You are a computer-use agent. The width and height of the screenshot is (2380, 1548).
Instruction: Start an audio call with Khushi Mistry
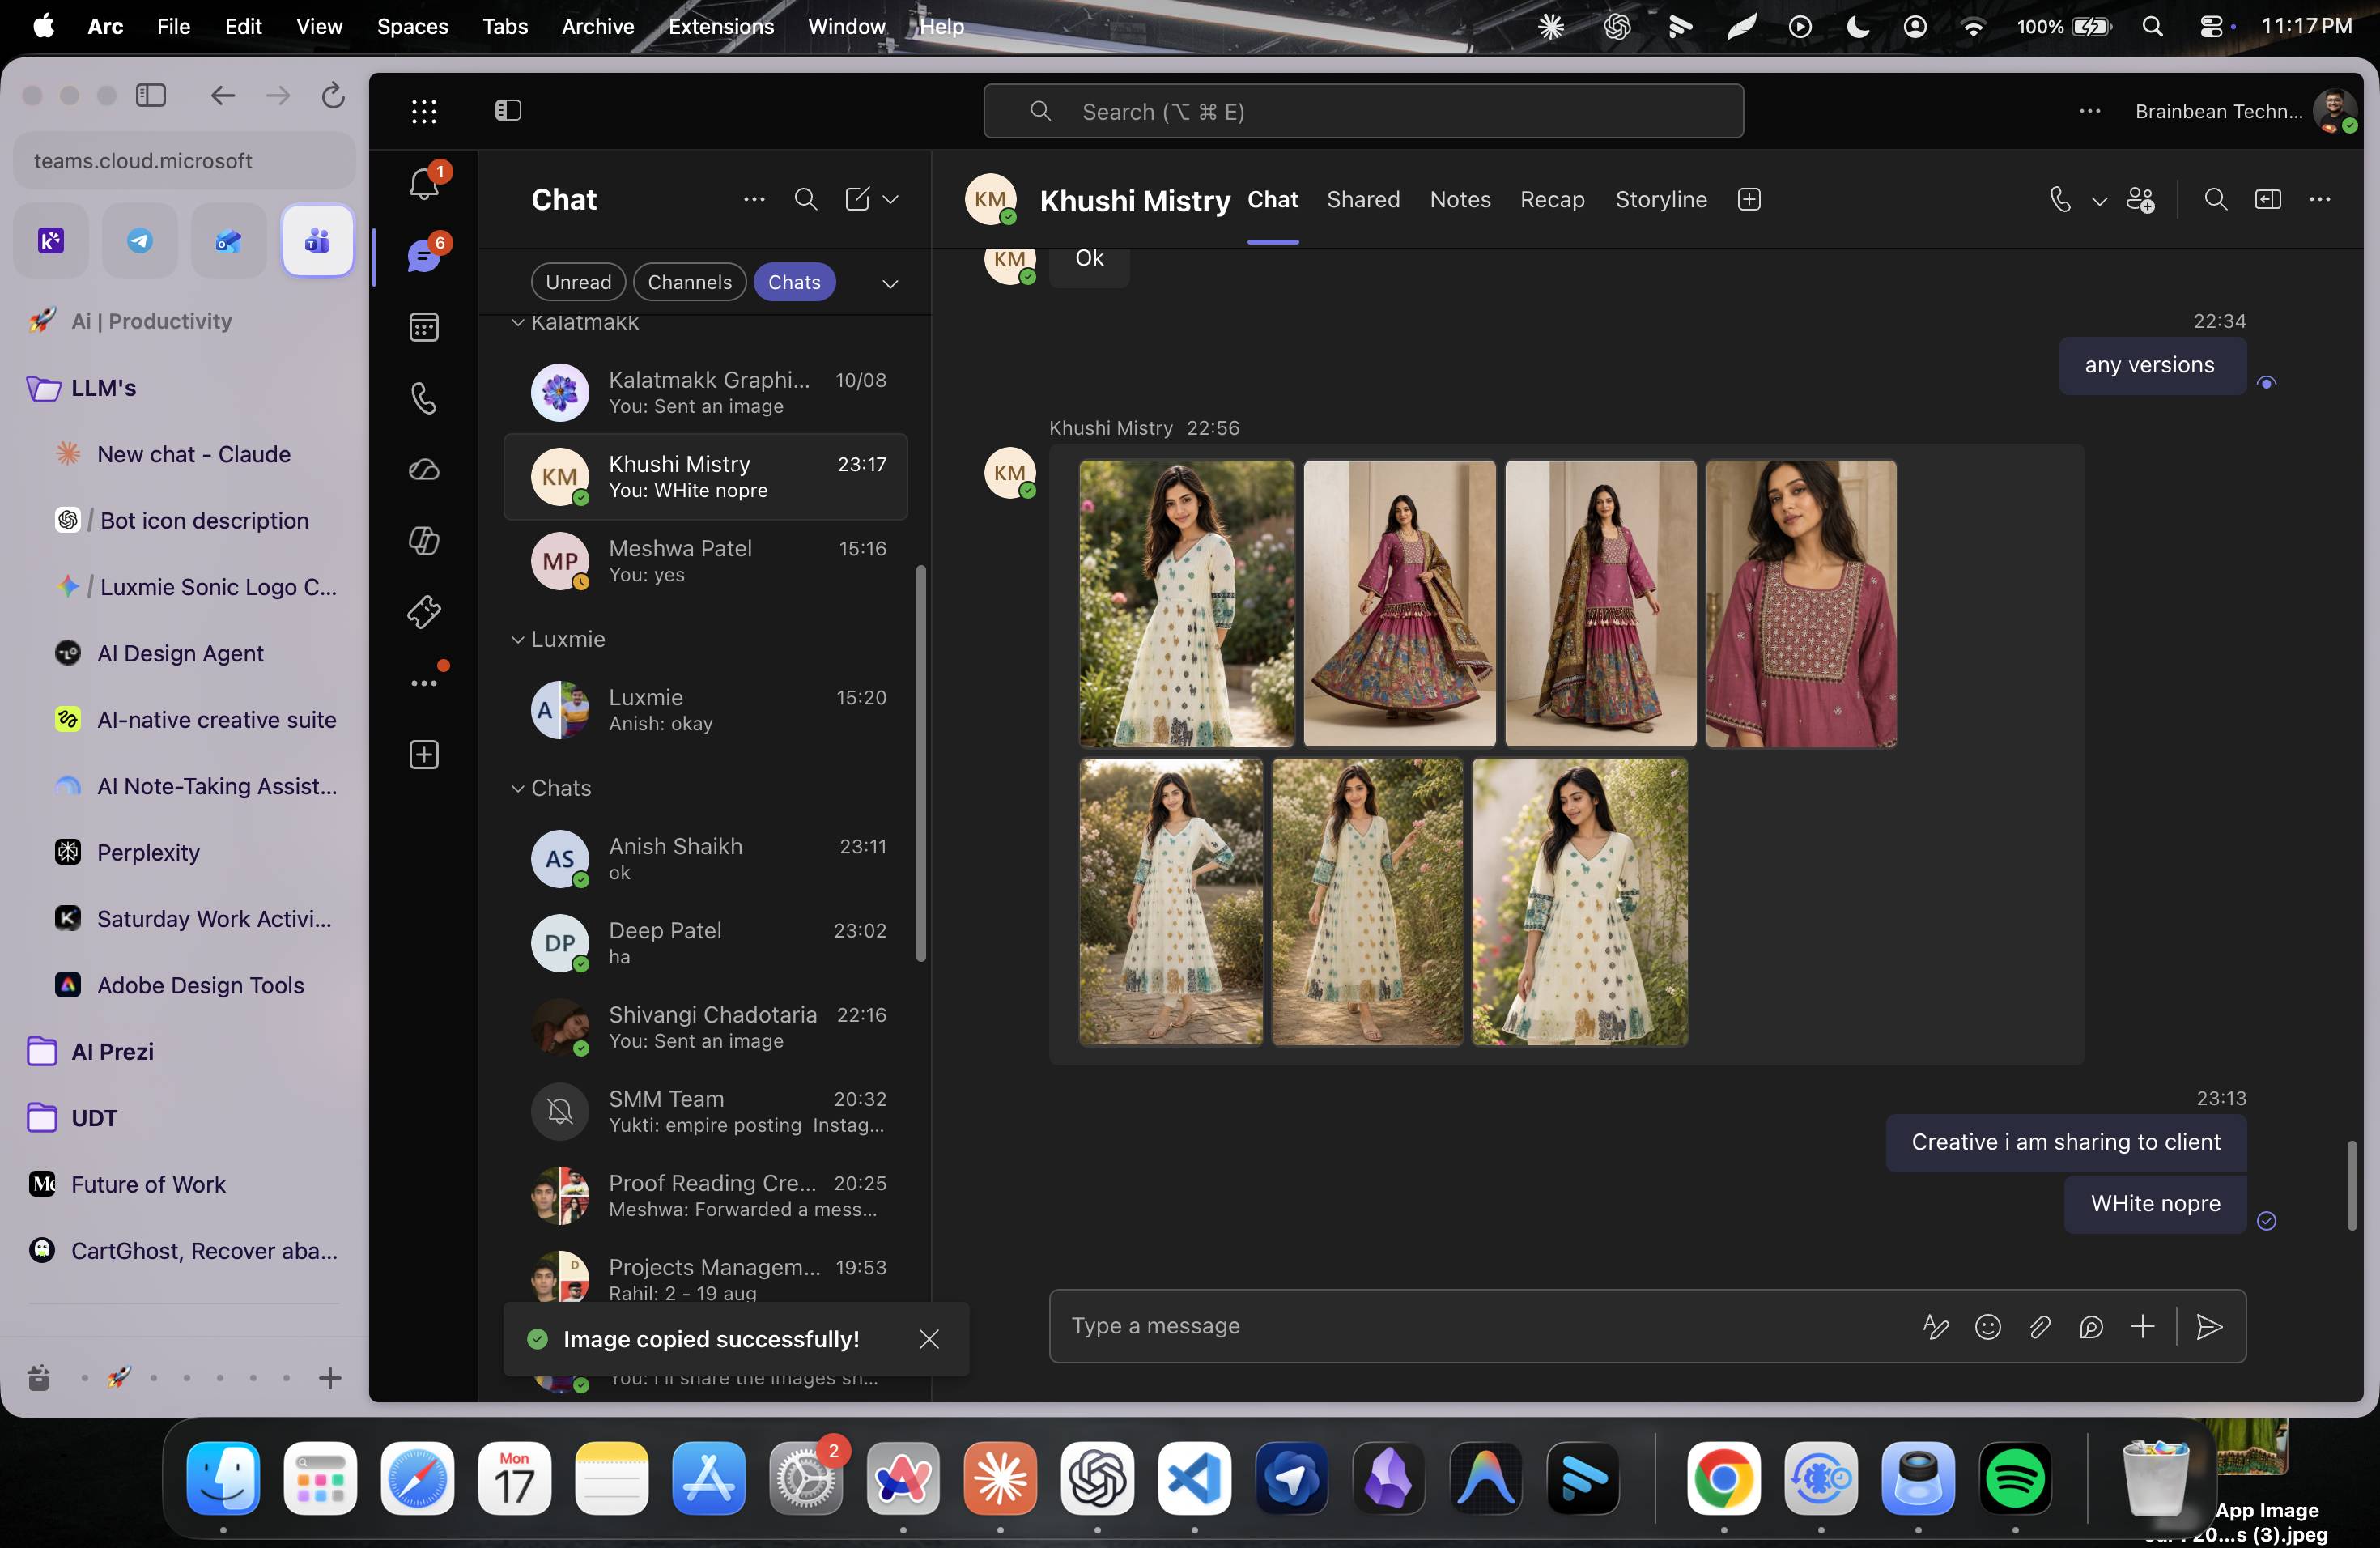[x=2060, y=200]
